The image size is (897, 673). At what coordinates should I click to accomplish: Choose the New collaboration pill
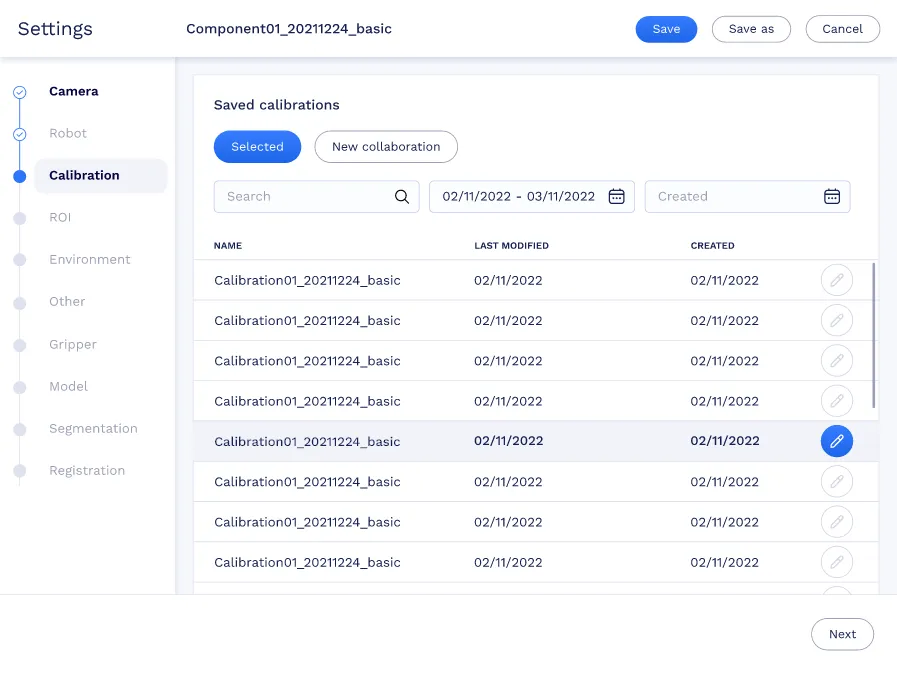(386, 147)
